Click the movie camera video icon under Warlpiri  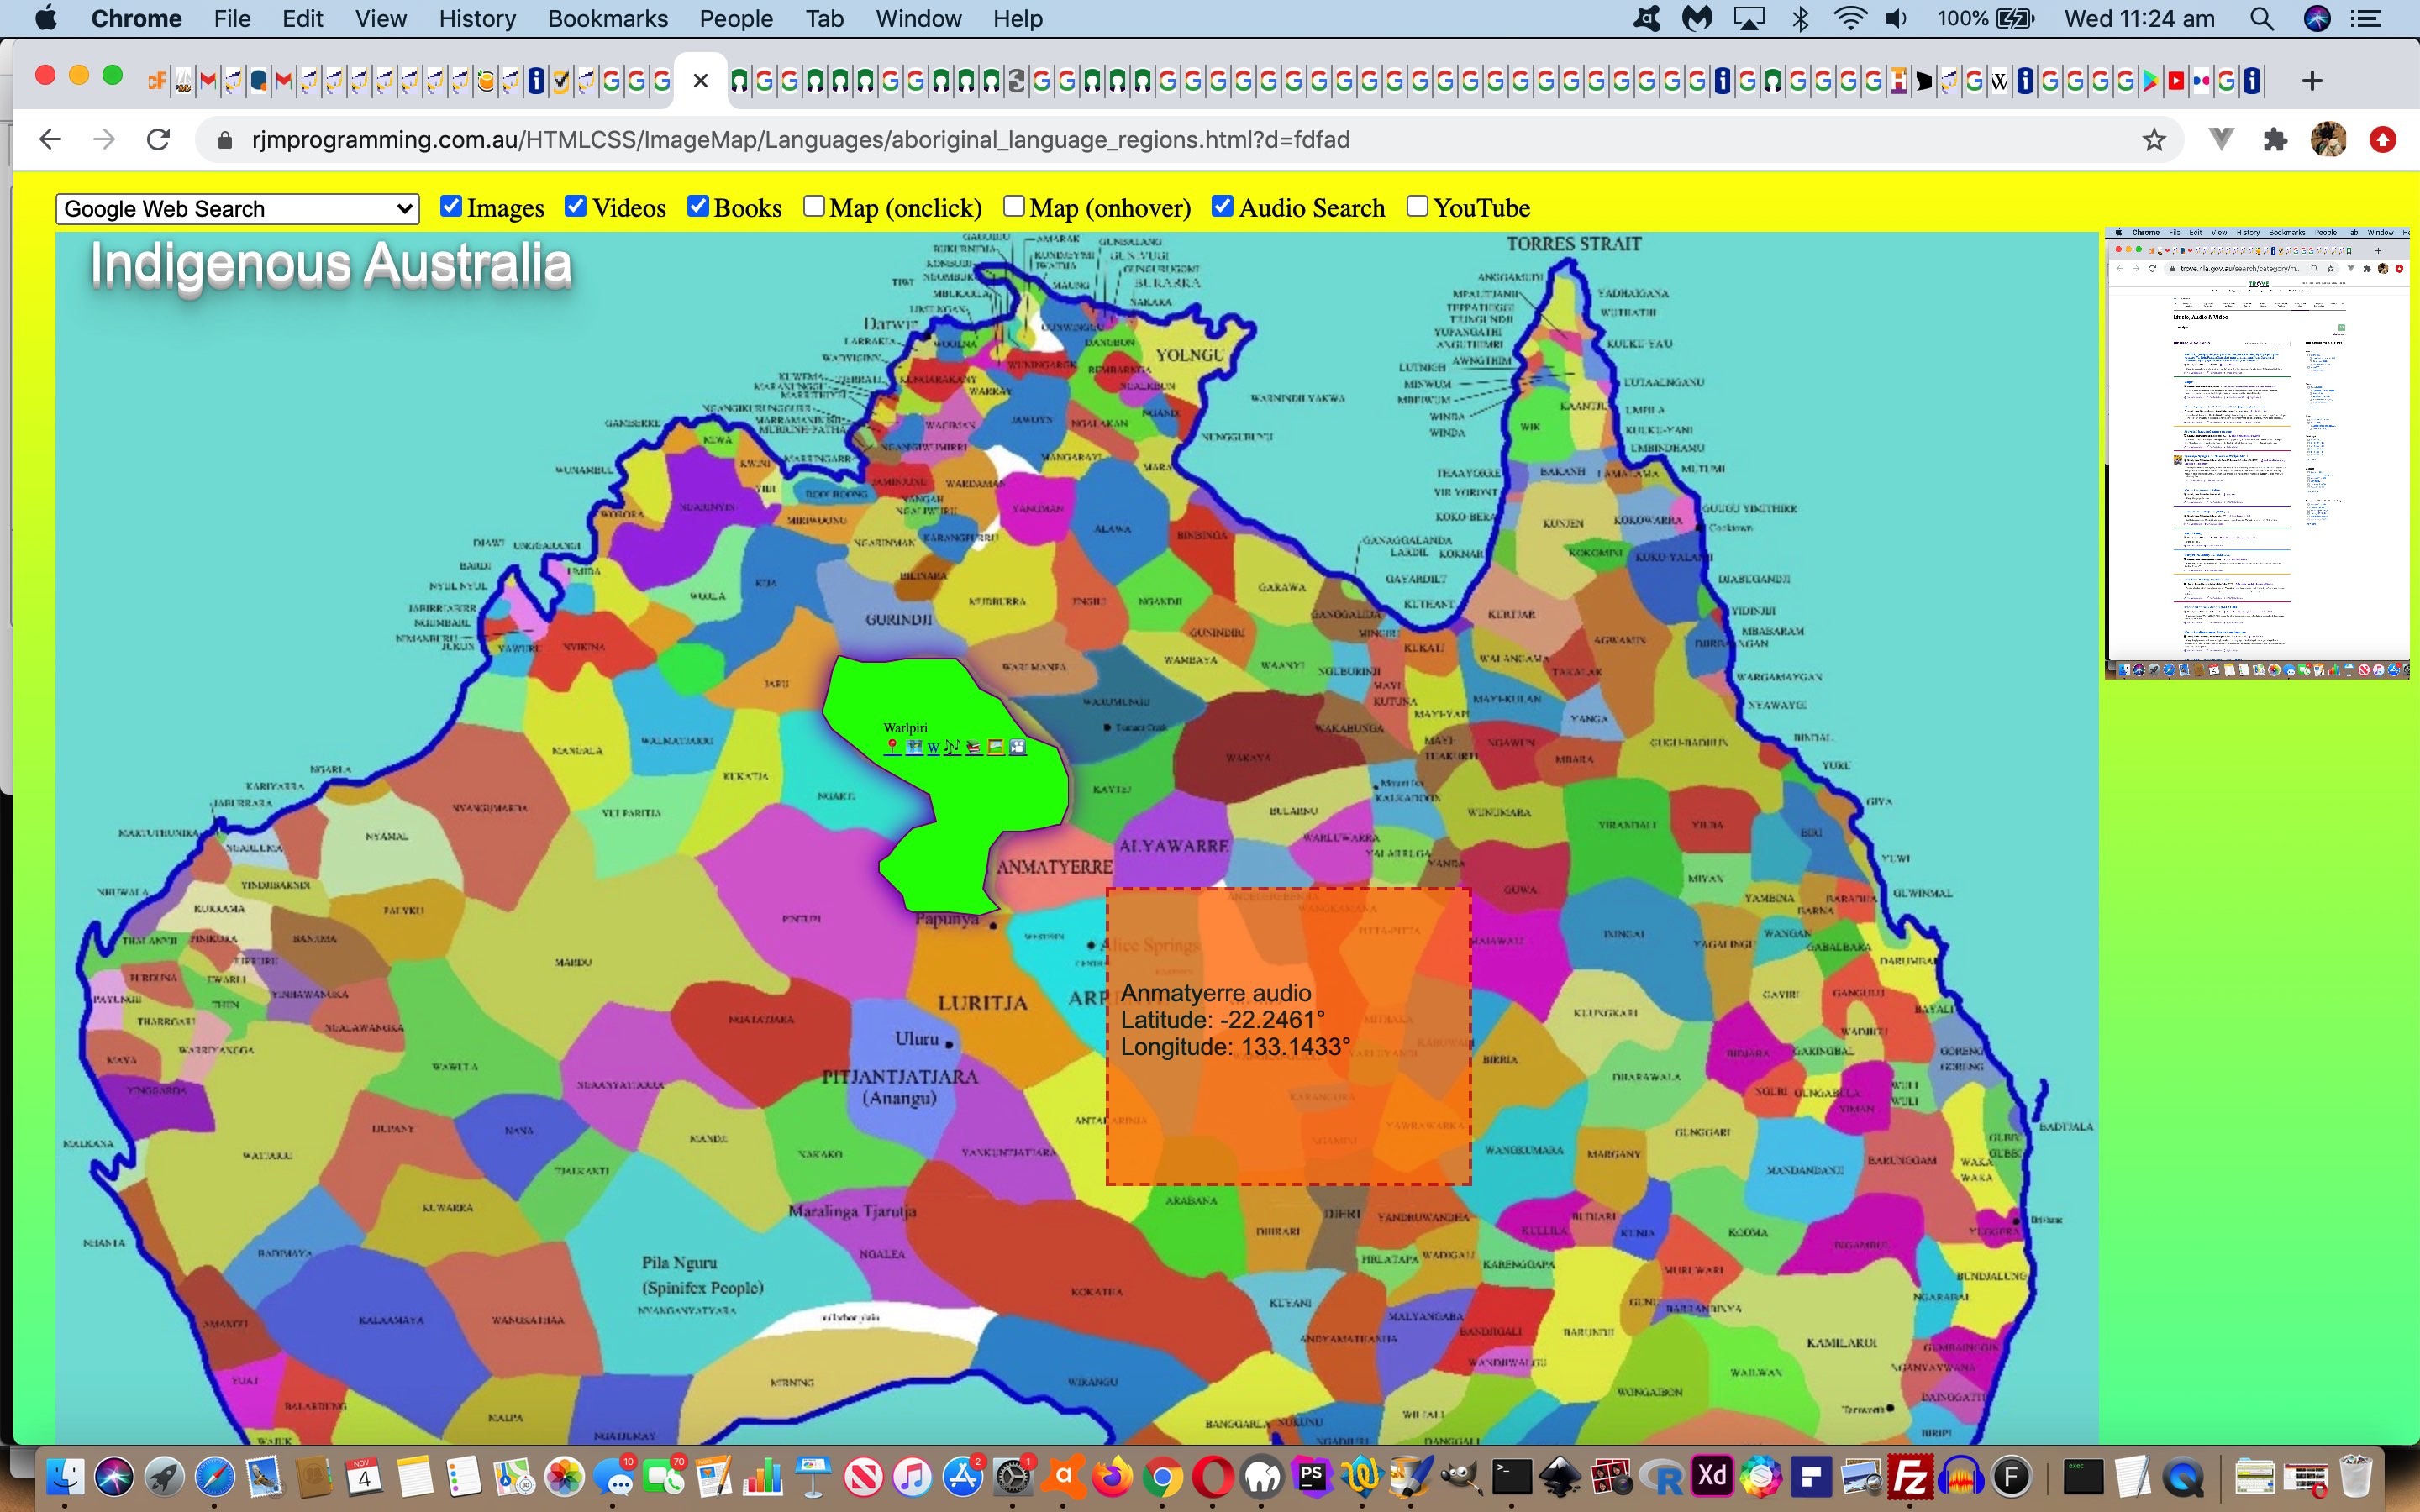tap(1018, 747)
